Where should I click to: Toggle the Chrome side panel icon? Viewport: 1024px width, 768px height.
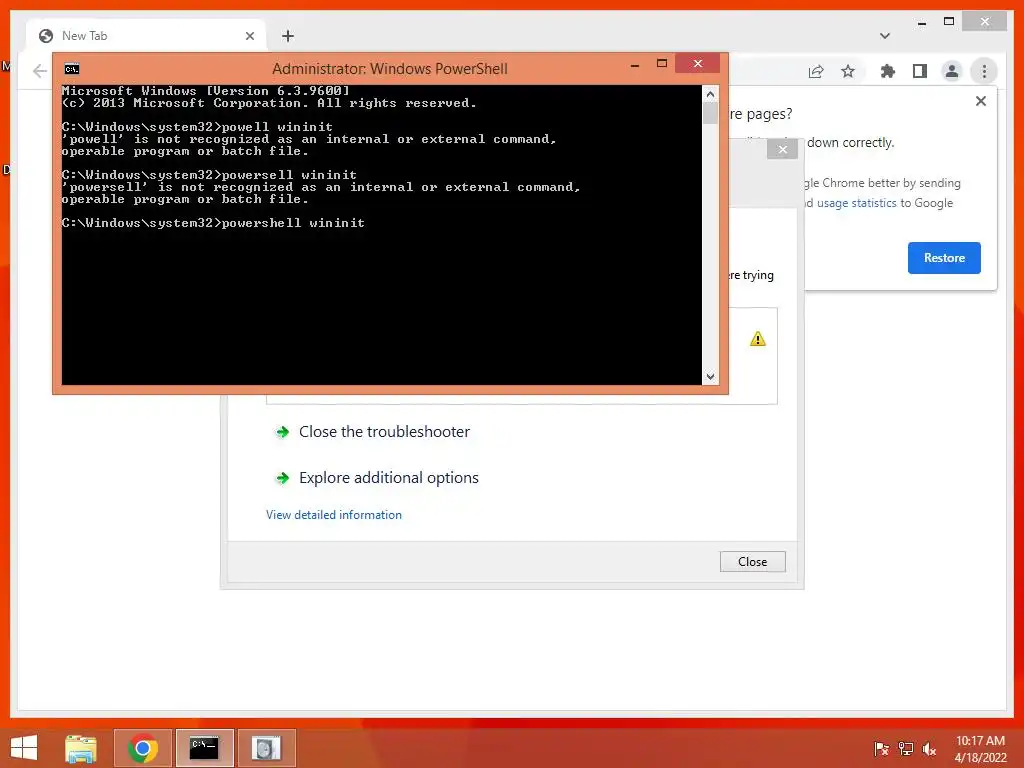(x=920, y=71)
